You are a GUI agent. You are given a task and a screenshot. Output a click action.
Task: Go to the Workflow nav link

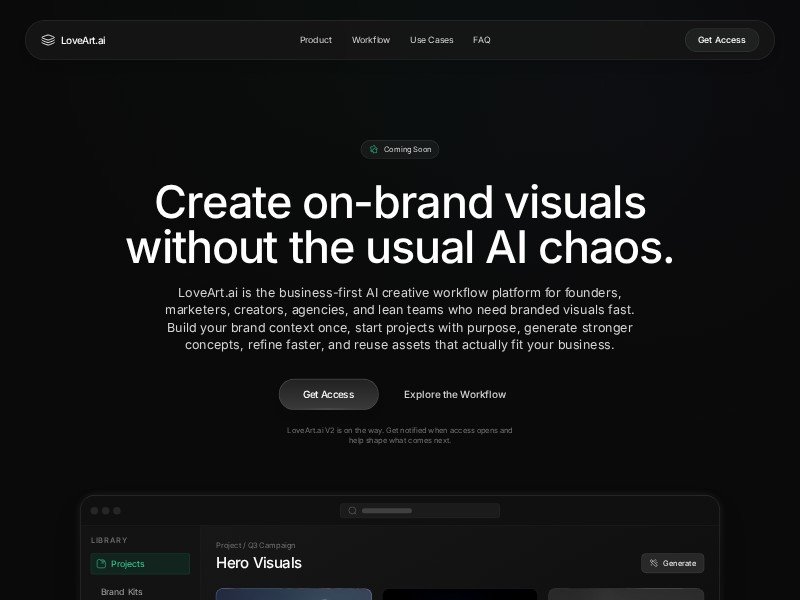371,40
